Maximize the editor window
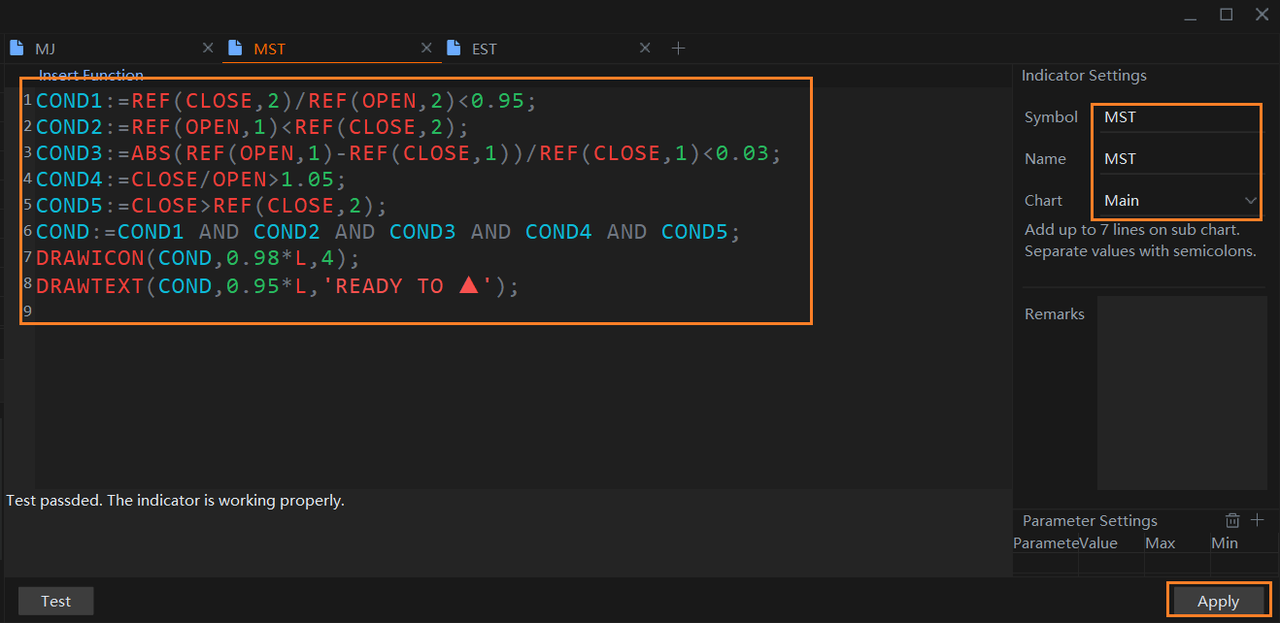The image size is (1280, 623). coord(1226,14)
